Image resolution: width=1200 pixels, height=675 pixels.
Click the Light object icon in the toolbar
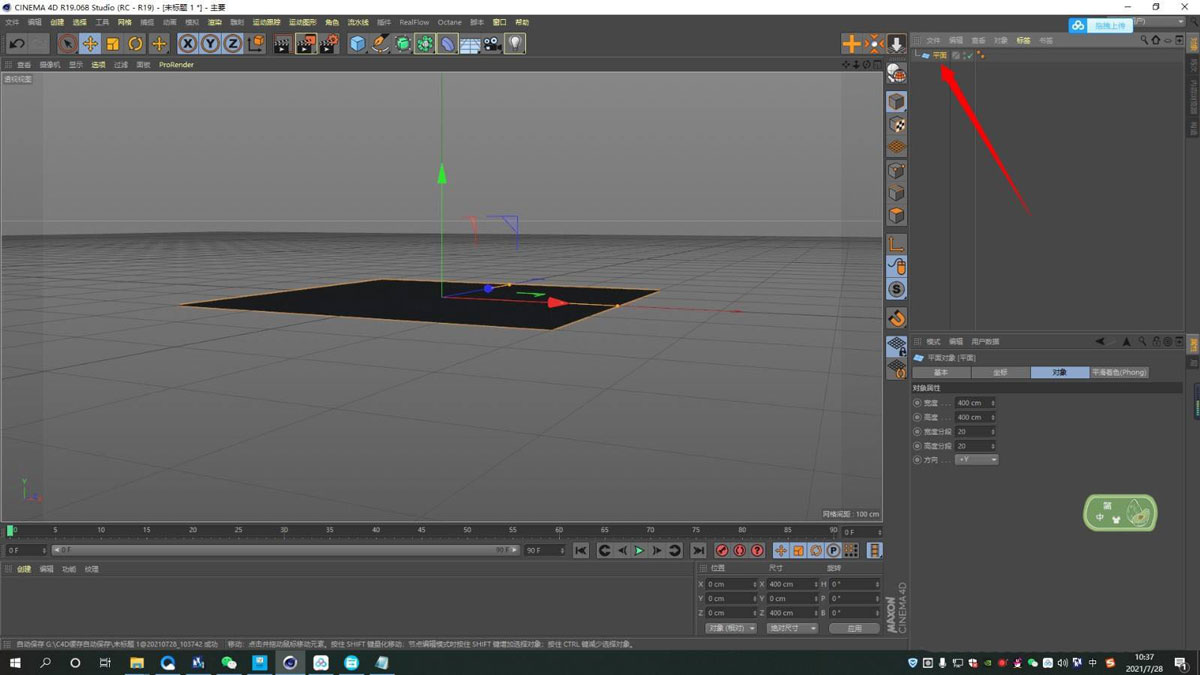(x=514, y=43)
